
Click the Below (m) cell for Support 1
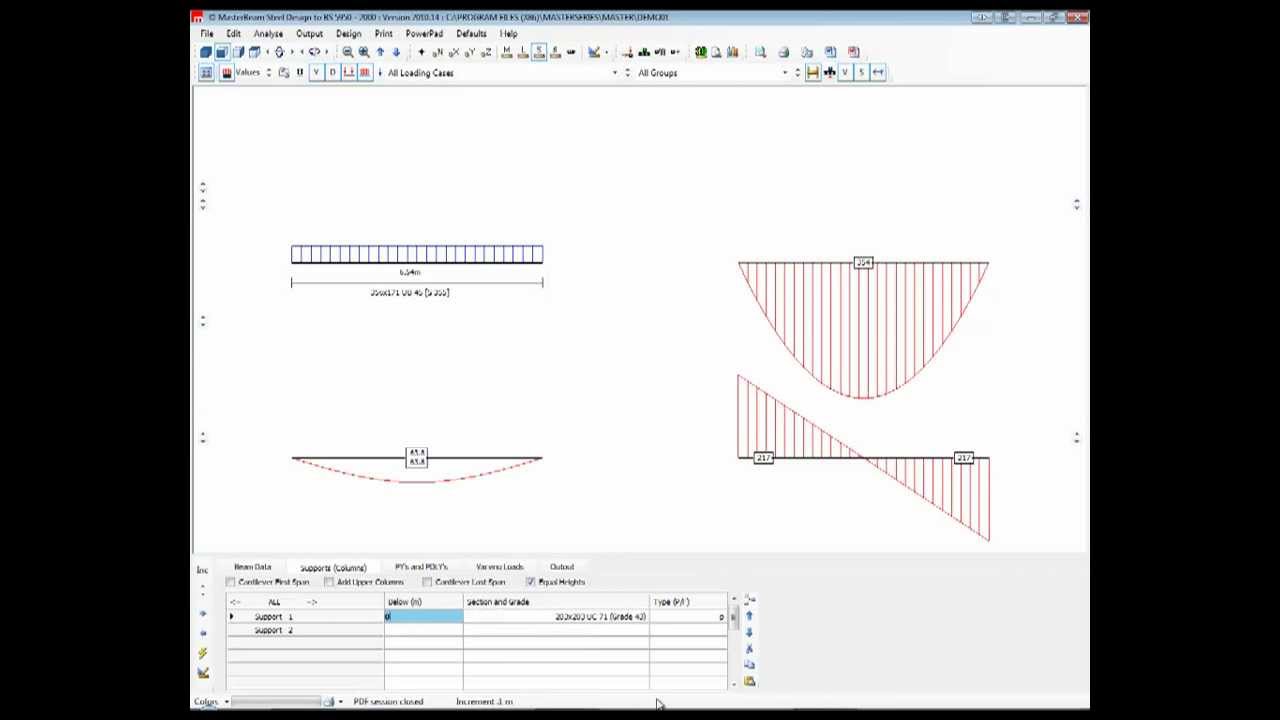click(424, 617)
